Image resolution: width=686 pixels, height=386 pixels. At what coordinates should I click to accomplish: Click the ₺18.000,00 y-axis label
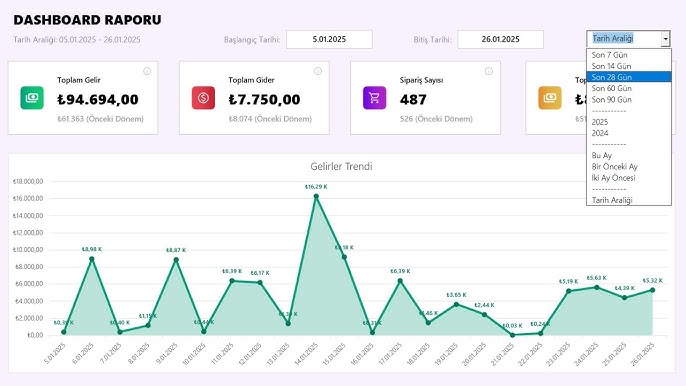(28, 181)
